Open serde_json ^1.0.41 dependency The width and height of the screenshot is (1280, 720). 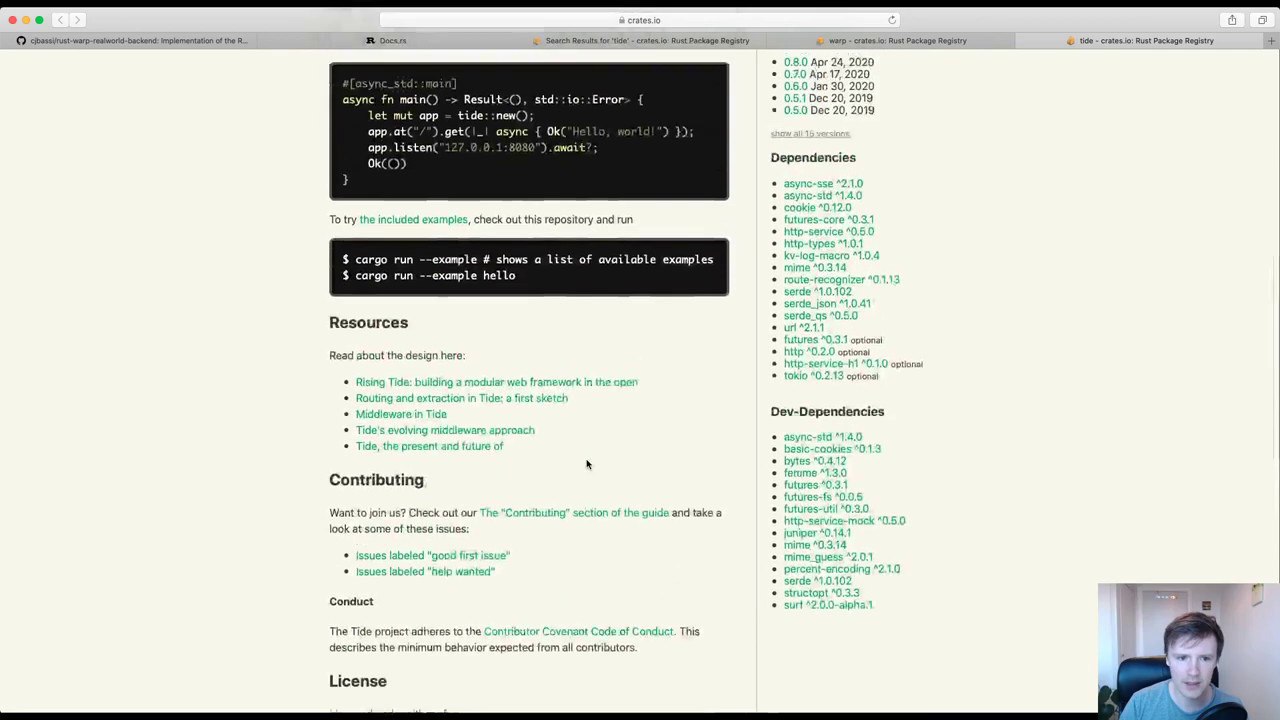tap(827, 304)
